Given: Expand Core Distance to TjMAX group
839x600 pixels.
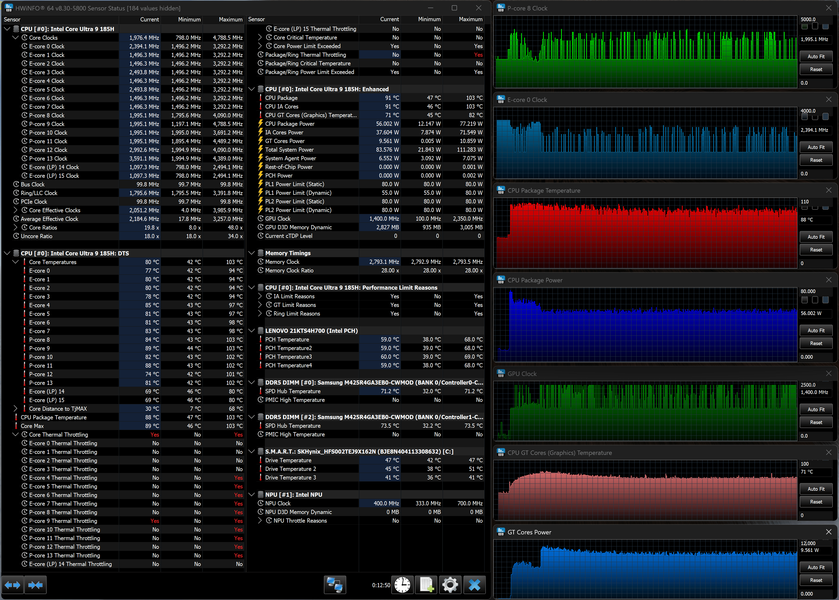Looking at the screenshot, I should tap(16, 408).
